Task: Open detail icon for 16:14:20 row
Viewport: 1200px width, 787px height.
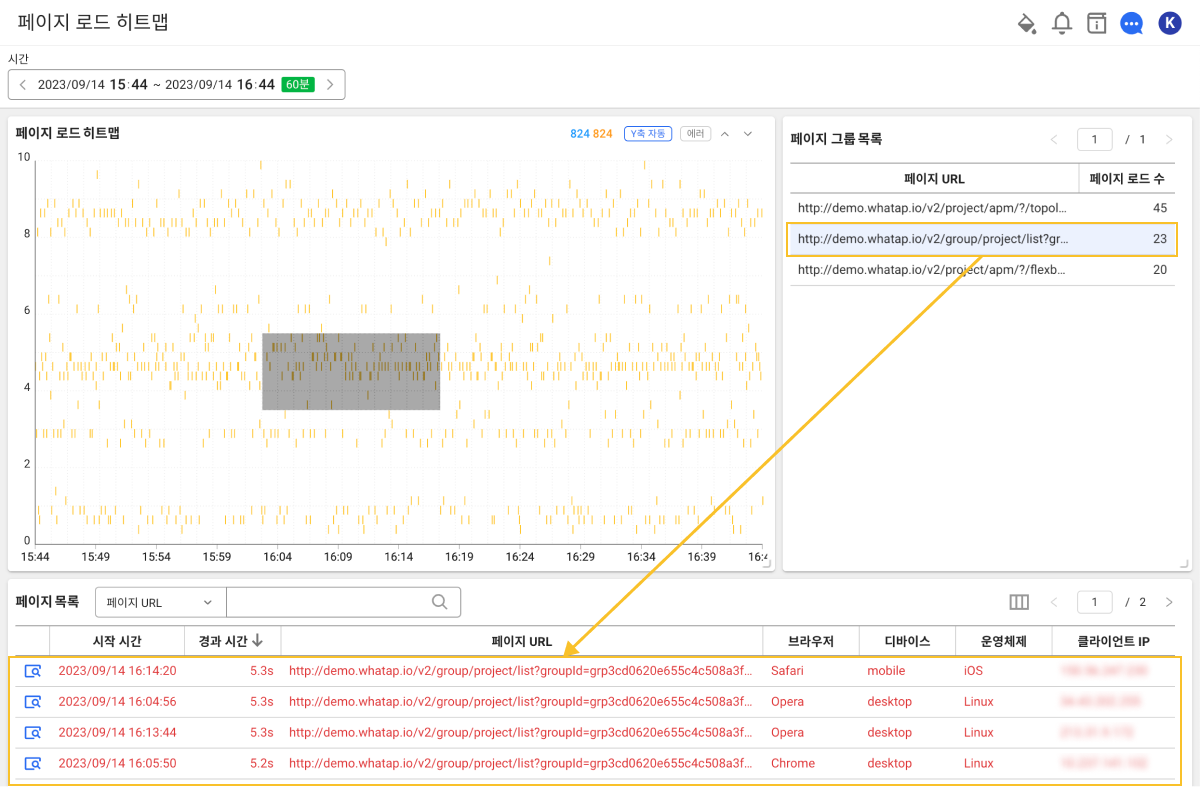Action: point(32,671)
